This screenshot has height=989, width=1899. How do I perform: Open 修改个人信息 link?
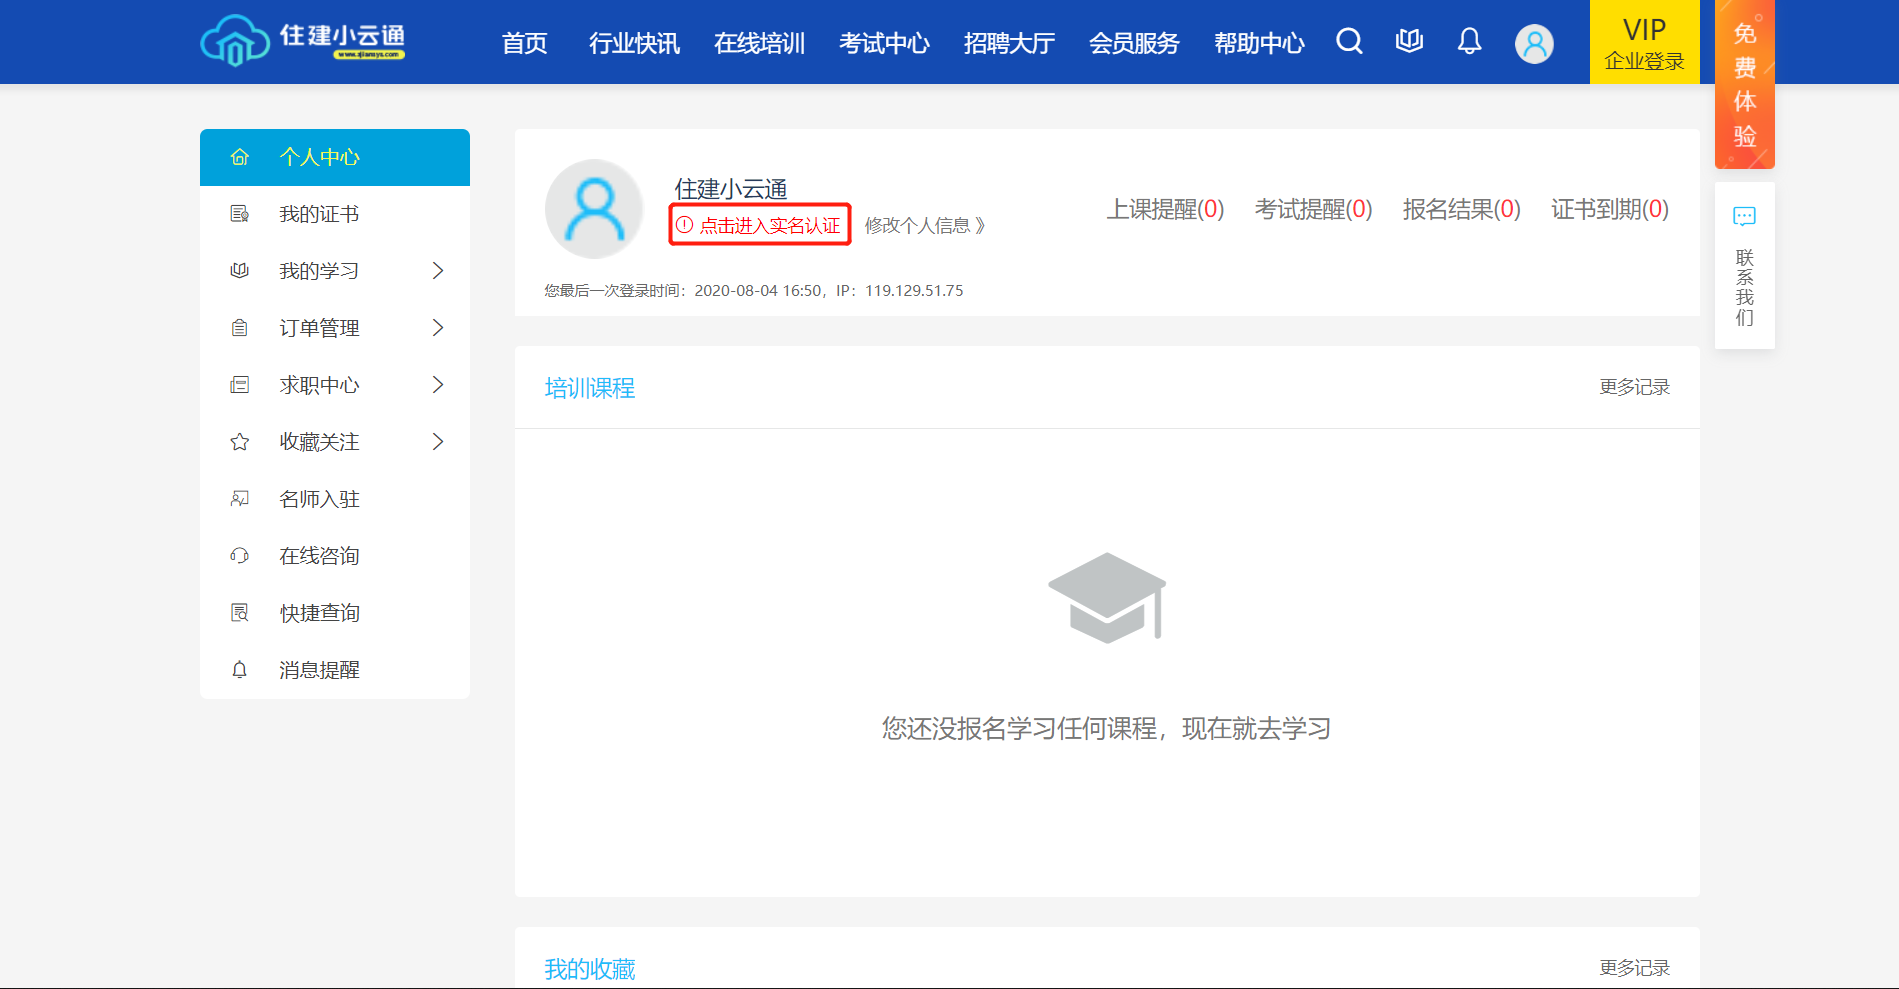coord(924,226)
